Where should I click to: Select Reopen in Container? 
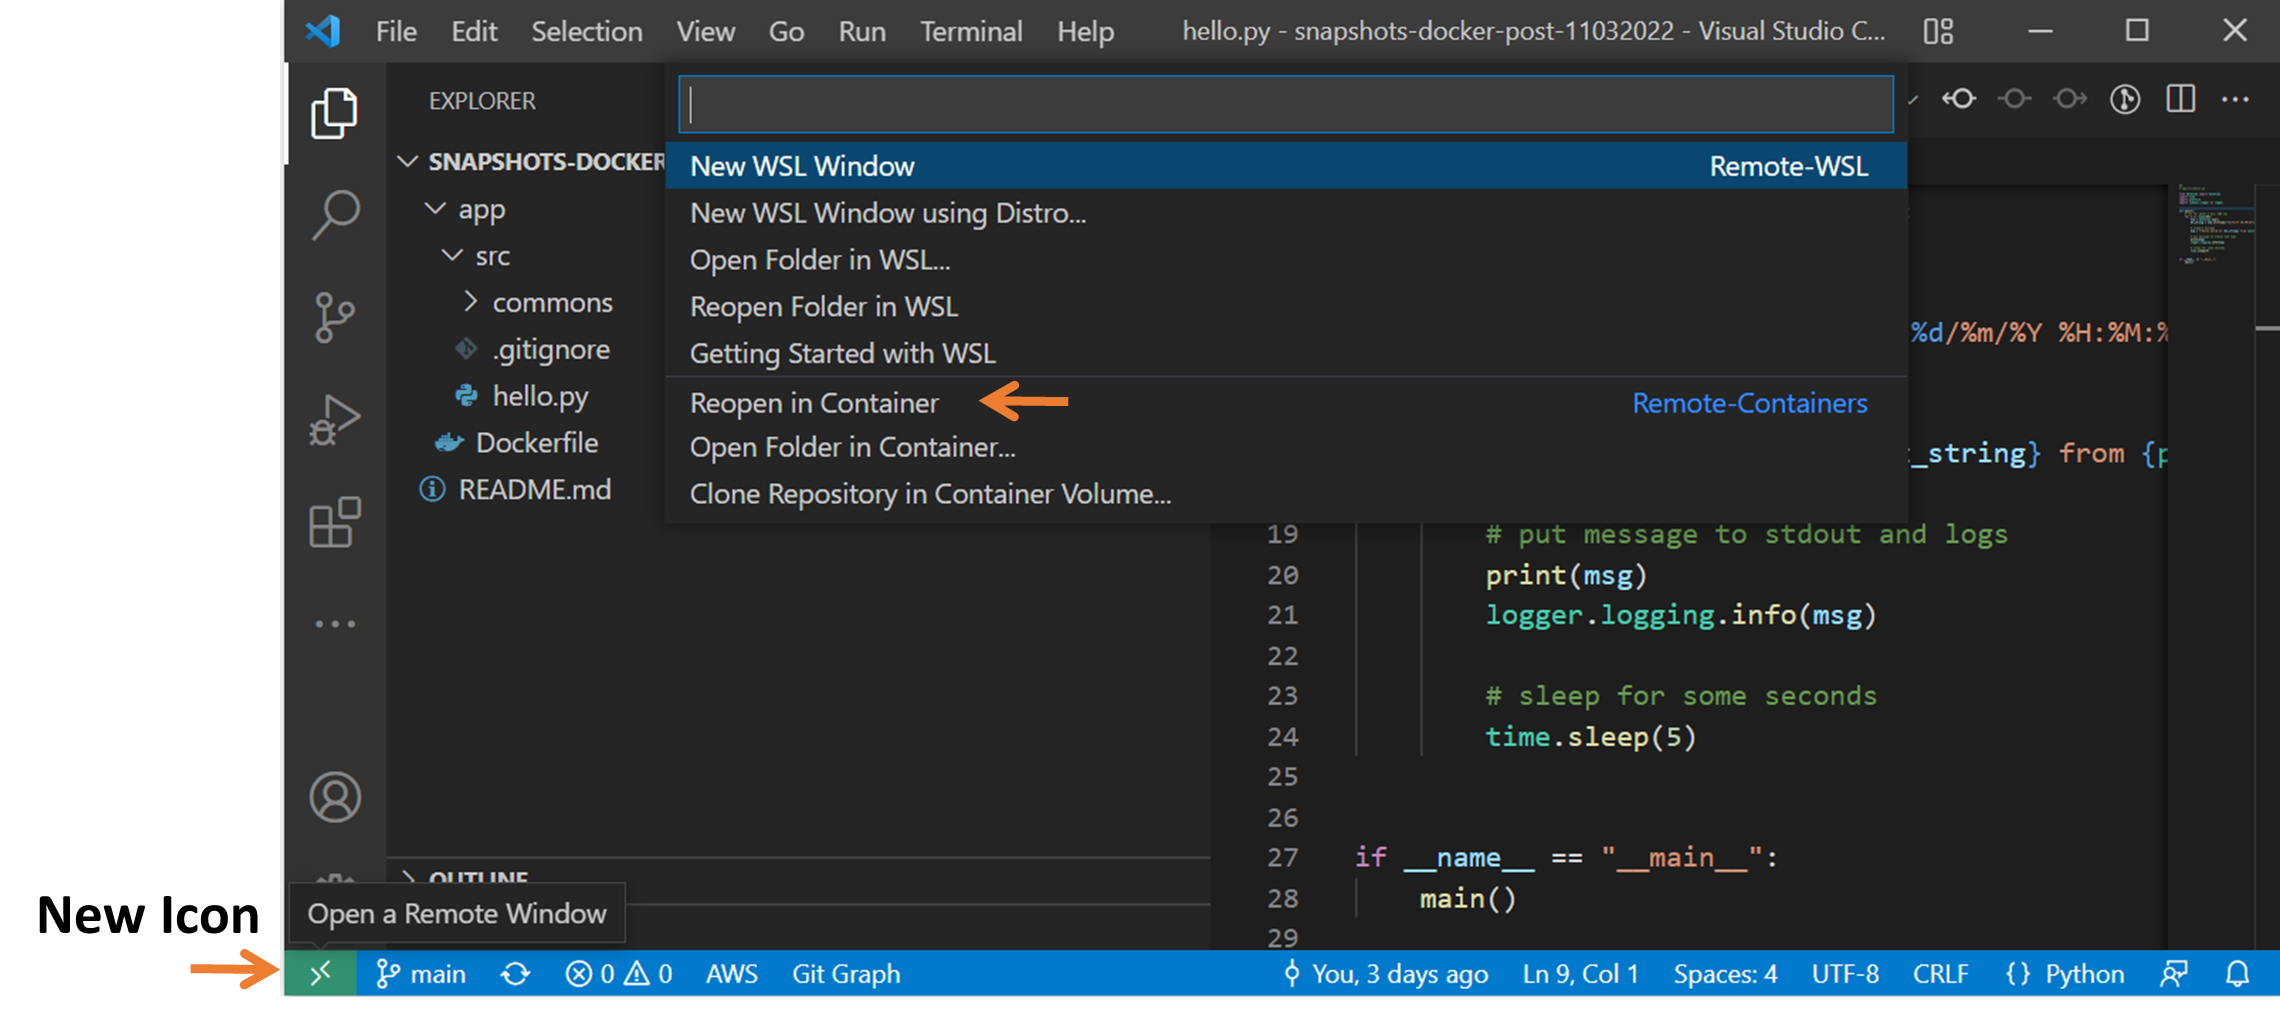click(x=1286, y=403)
